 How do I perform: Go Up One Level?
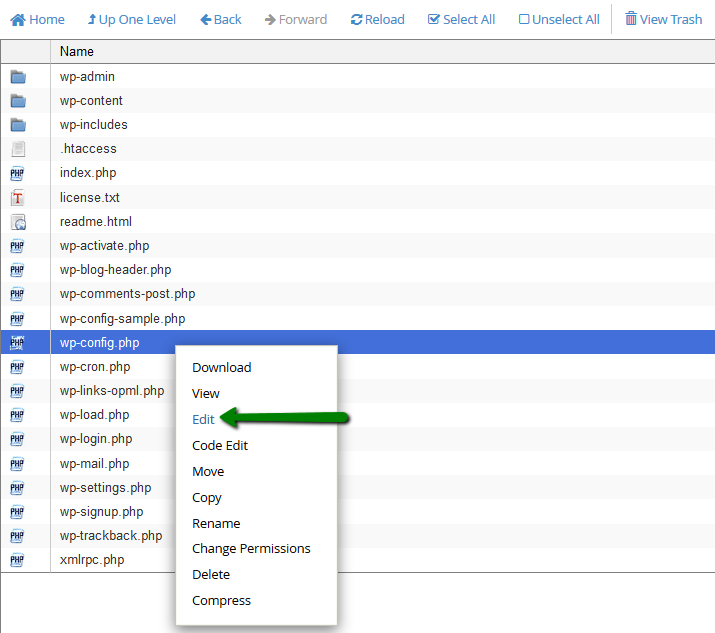(131, 20)
